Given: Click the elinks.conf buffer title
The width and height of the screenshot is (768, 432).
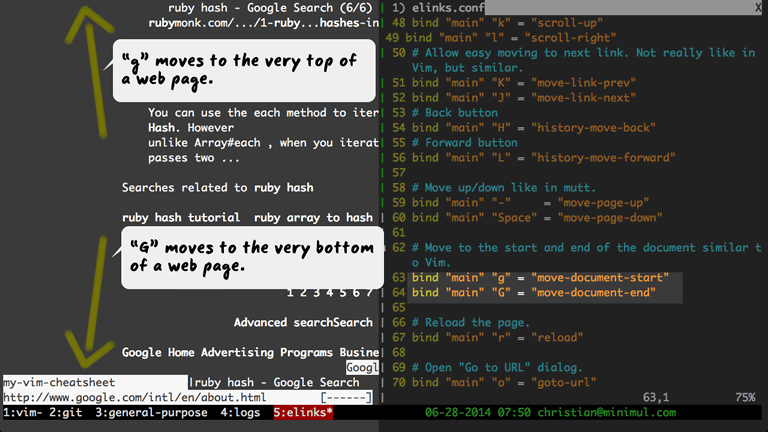Looking at the screenshot, I should [x=448, y=8].
